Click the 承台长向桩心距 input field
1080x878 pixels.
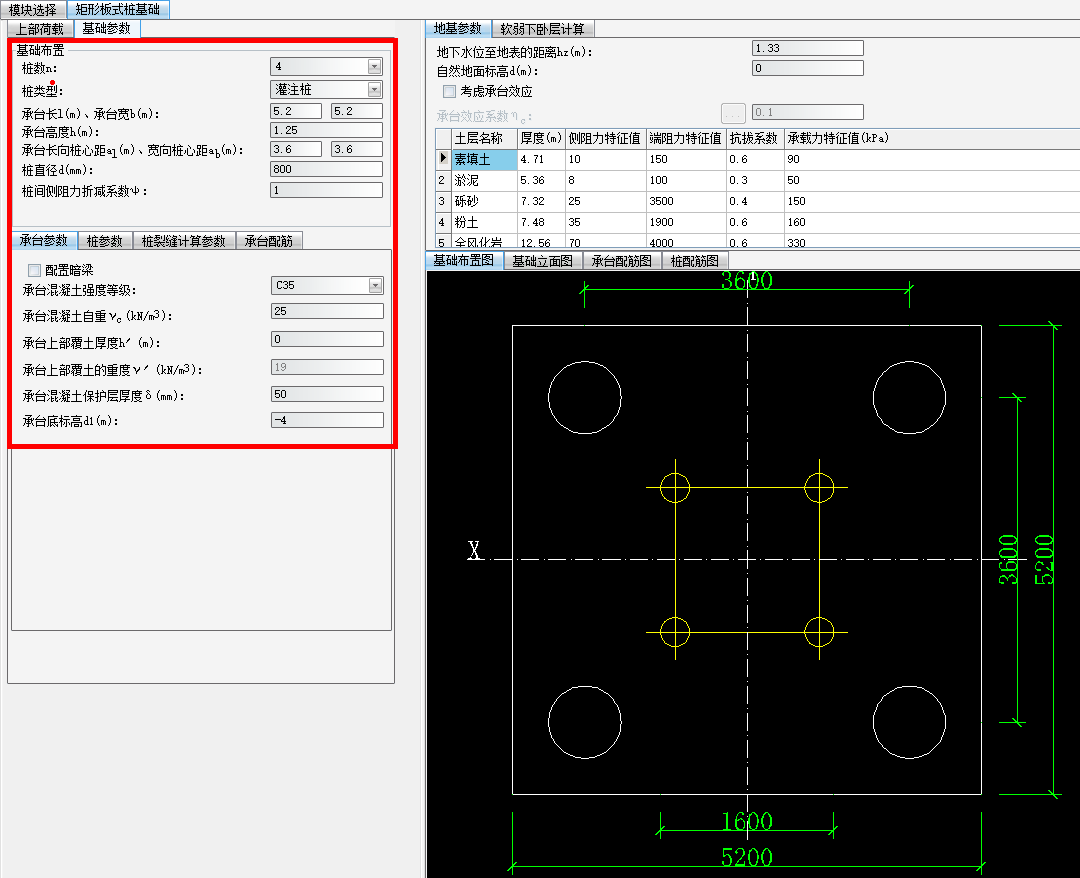point(296,149)
